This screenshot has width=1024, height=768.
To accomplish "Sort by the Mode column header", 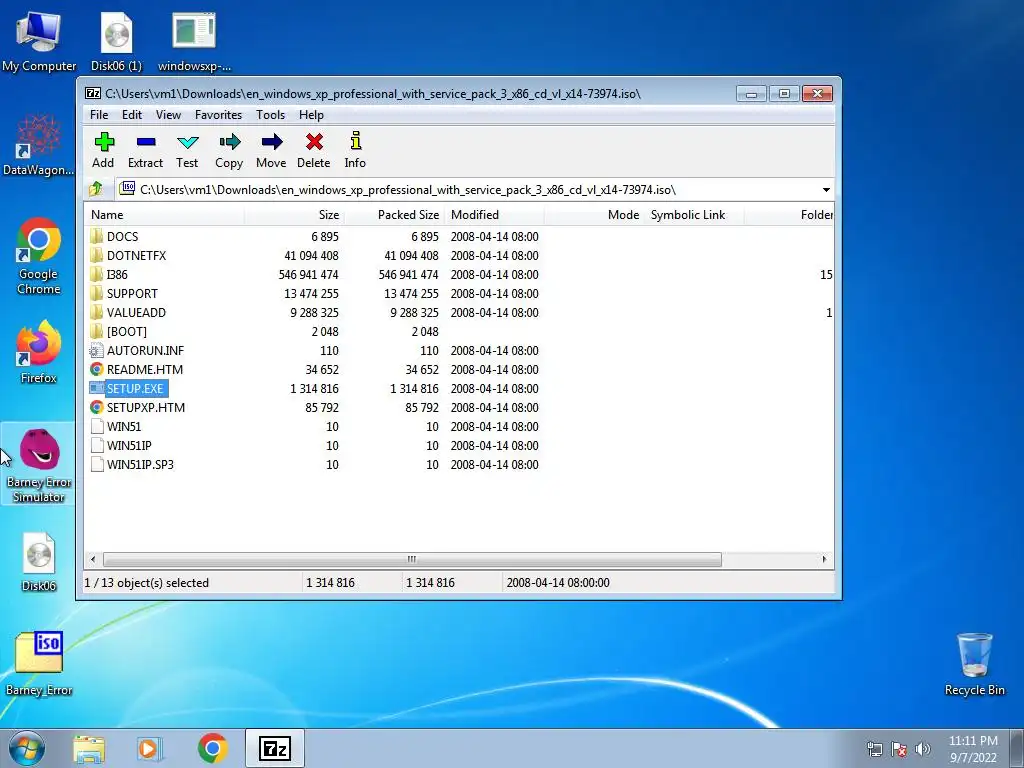I will 594,215.
